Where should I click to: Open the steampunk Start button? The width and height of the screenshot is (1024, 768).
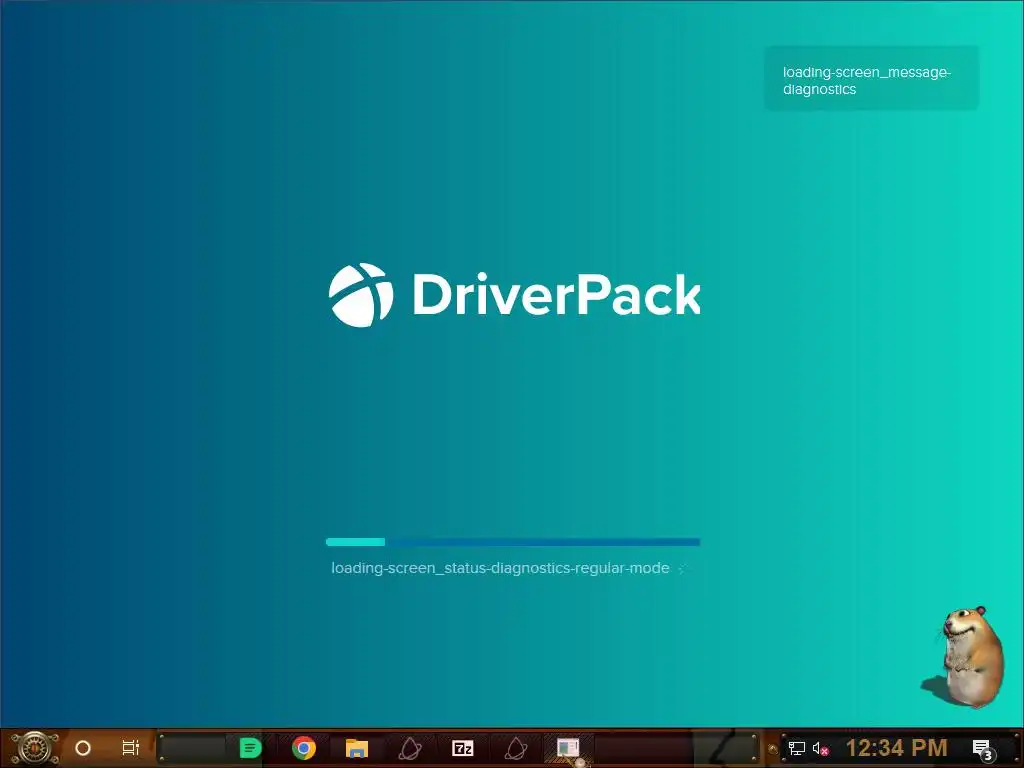coord(33,748)
